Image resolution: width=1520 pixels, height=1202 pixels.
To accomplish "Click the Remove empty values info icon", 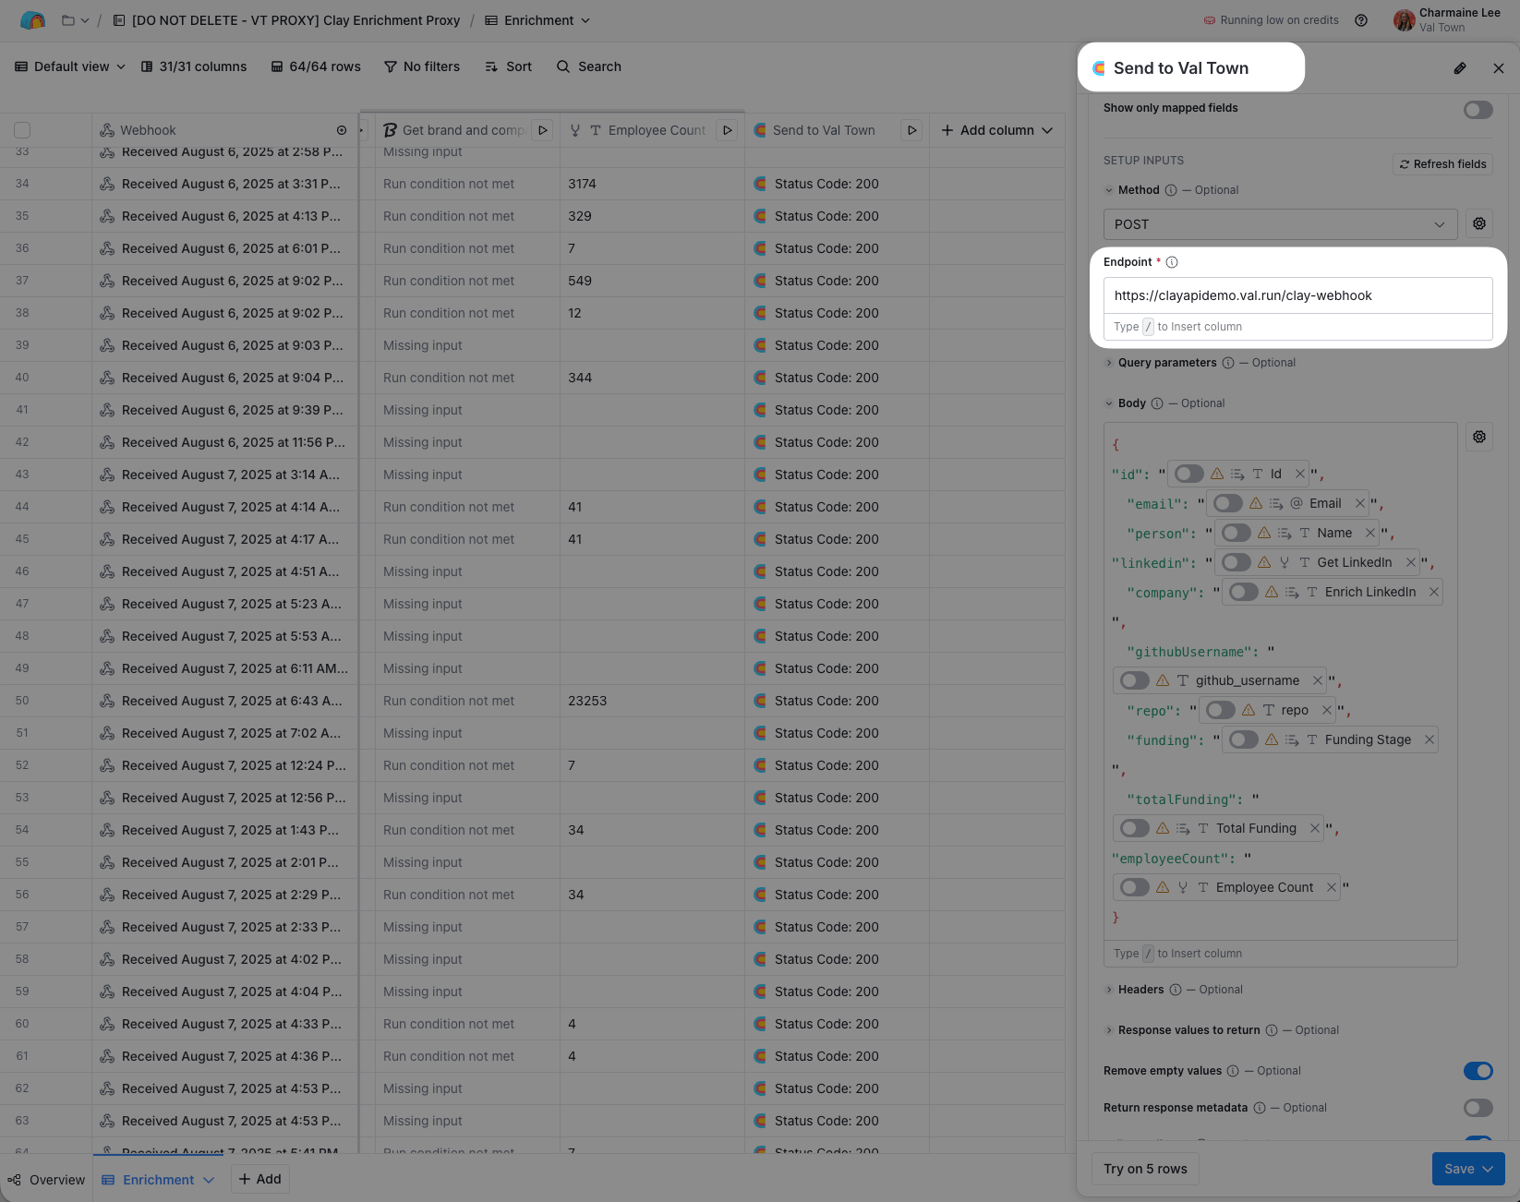I will click(1233, 1071).
